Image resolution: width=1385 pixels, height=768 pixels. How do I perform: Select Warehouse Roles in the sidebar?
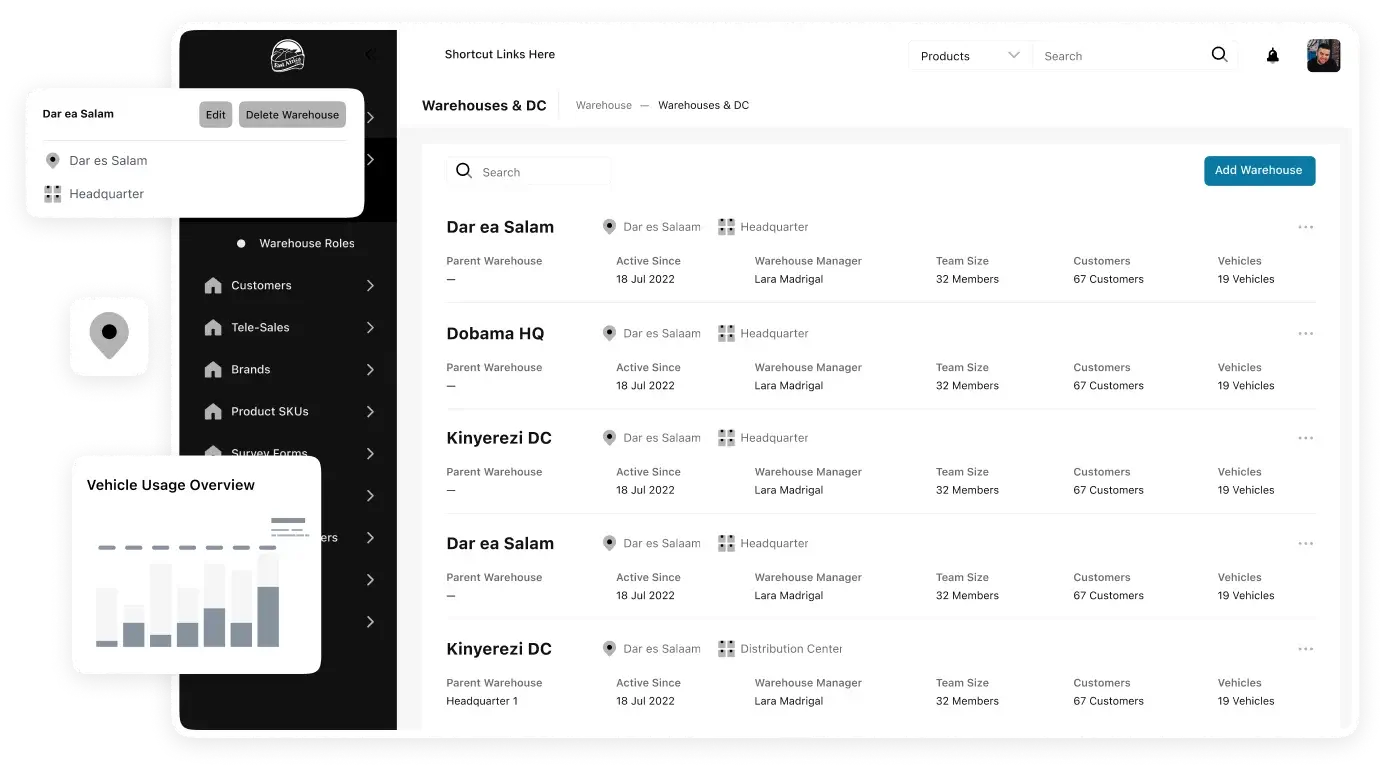(306, 244)
